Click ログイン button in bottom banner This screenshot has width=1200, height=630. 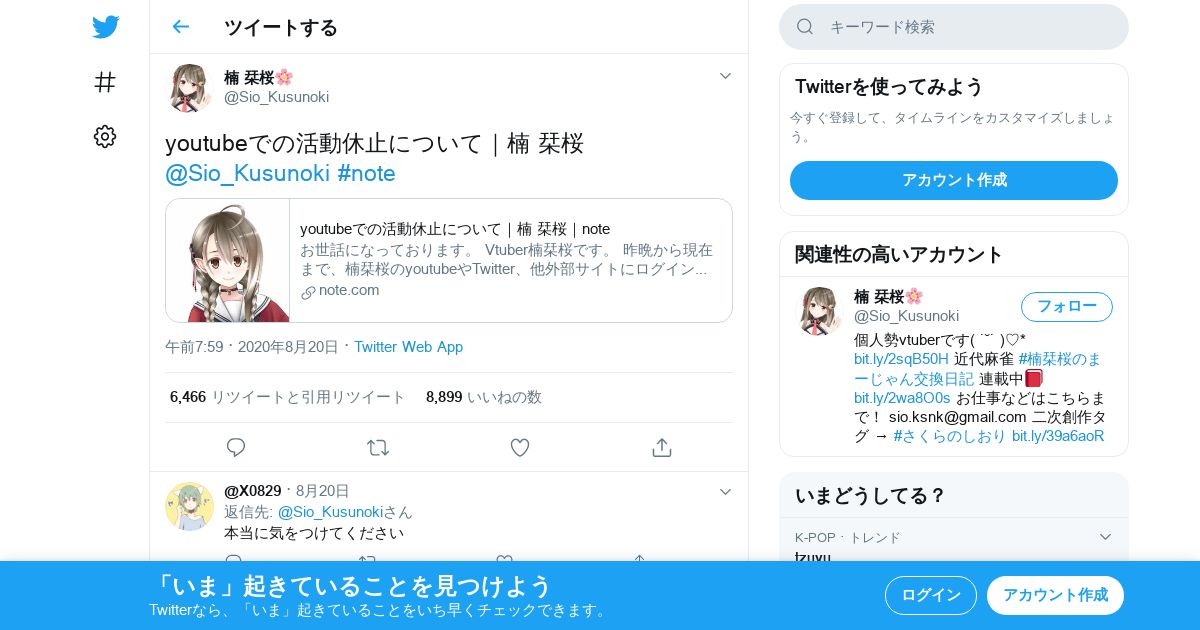click(931, 595)
